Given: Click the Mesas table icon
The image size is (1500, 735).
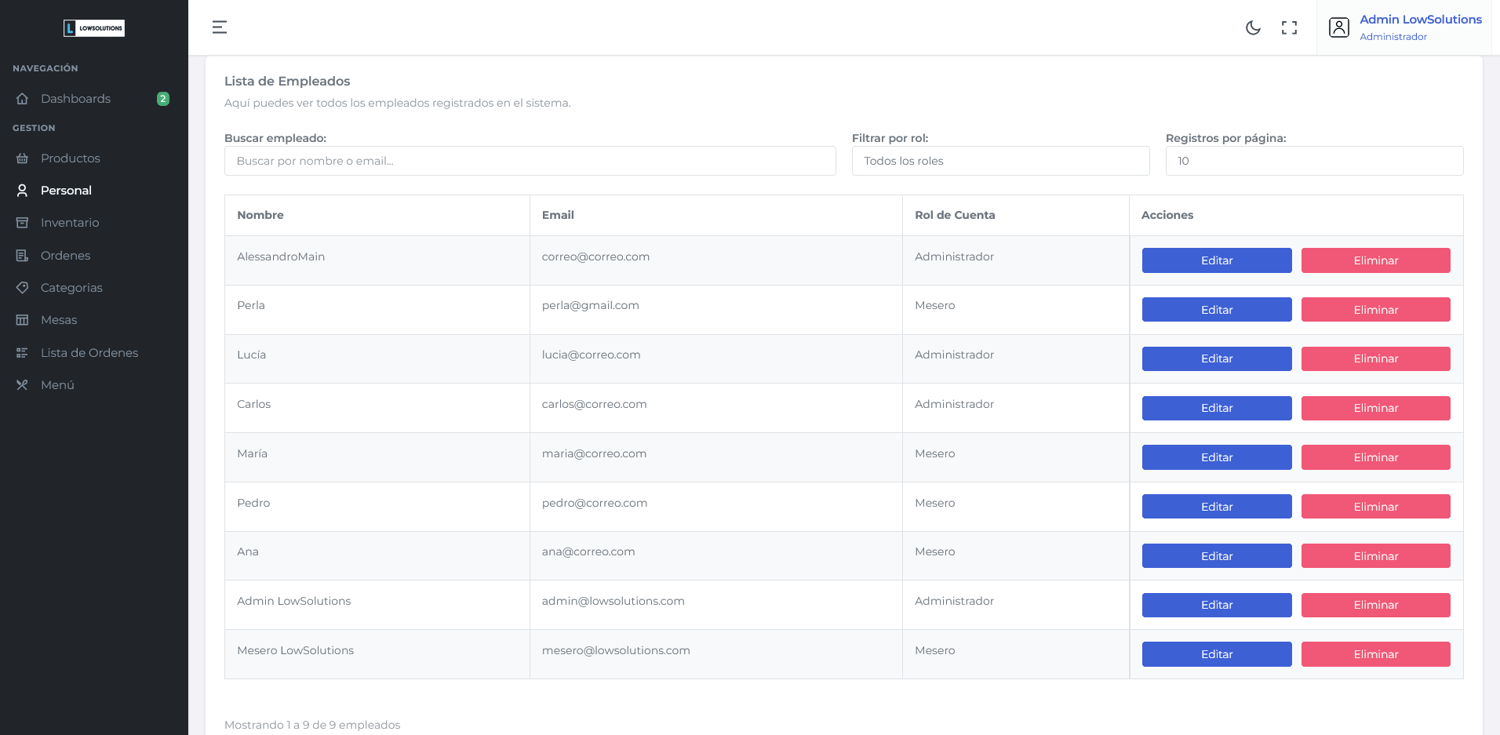Looking at the screenshot, I should (22, 320).
